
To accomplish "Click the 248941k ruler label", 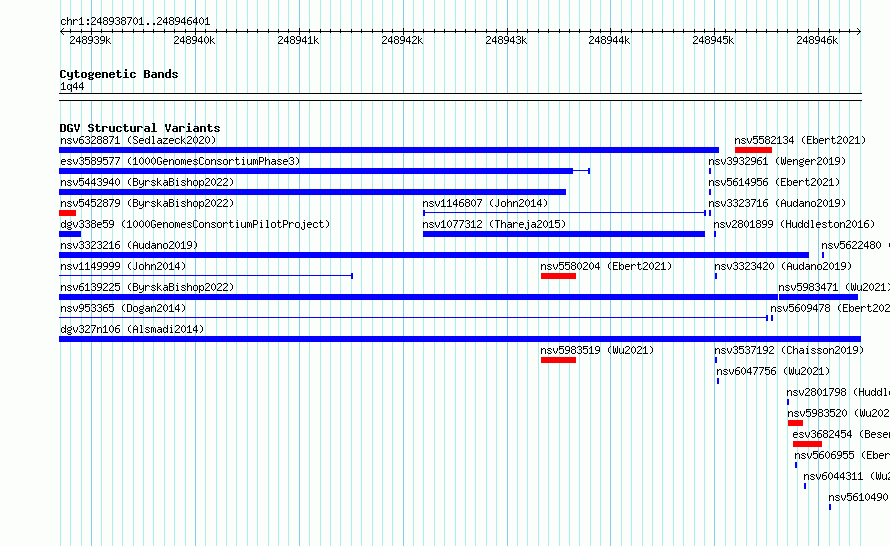I will 298,40.
